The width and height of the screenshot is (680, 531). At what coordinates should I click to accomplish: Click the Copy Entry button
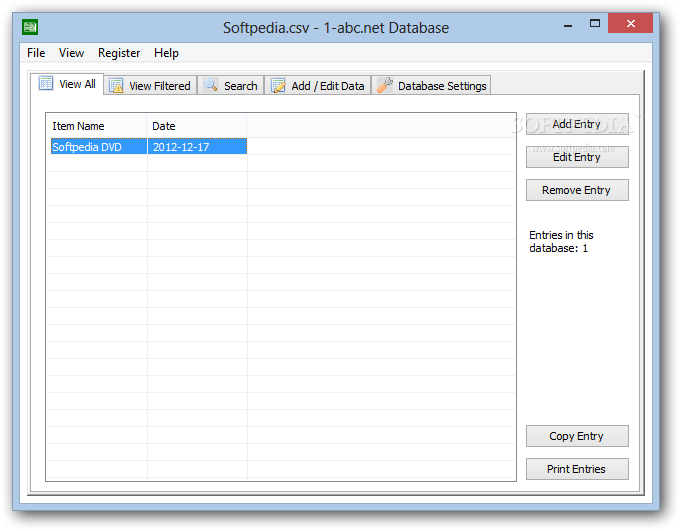tap(577, 436)
